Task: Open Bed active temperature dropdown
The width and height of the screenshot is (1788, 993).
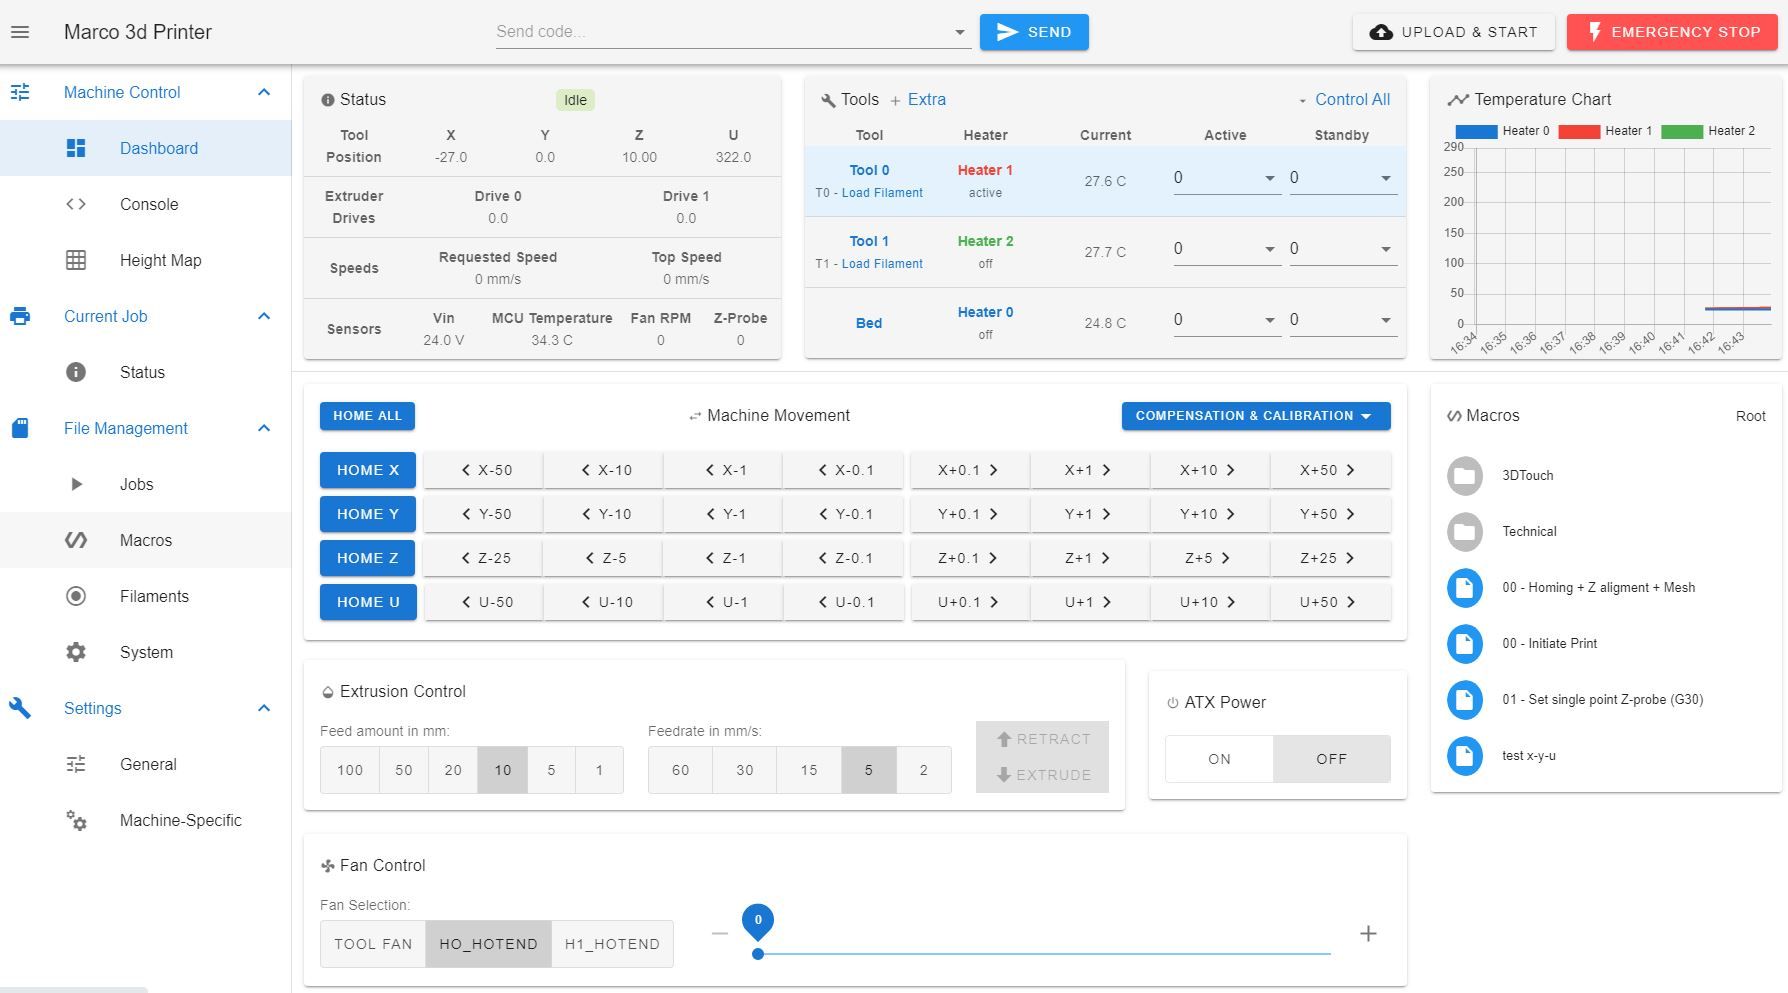Action: pos(1269,320)
